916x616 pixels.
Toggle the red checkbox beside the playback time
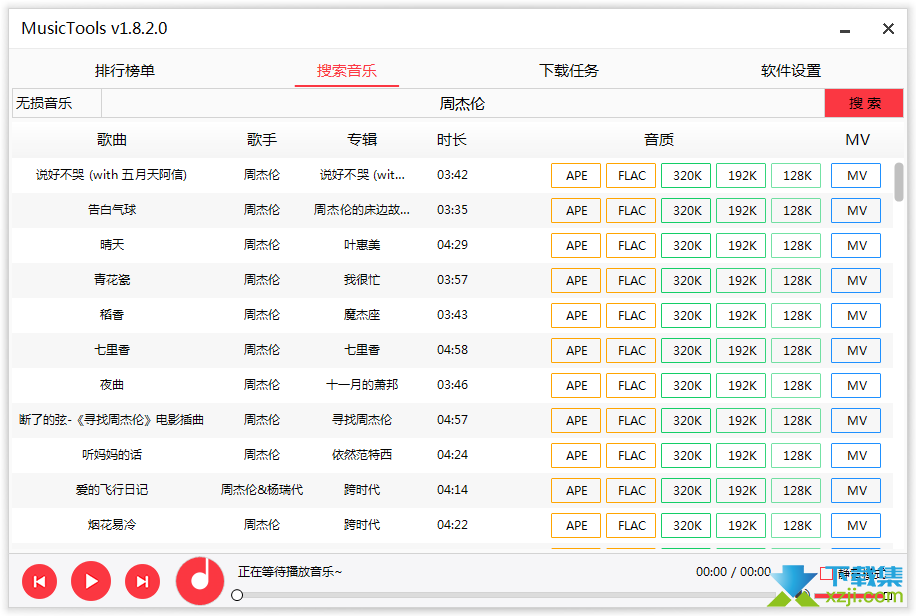coord(826,574)
